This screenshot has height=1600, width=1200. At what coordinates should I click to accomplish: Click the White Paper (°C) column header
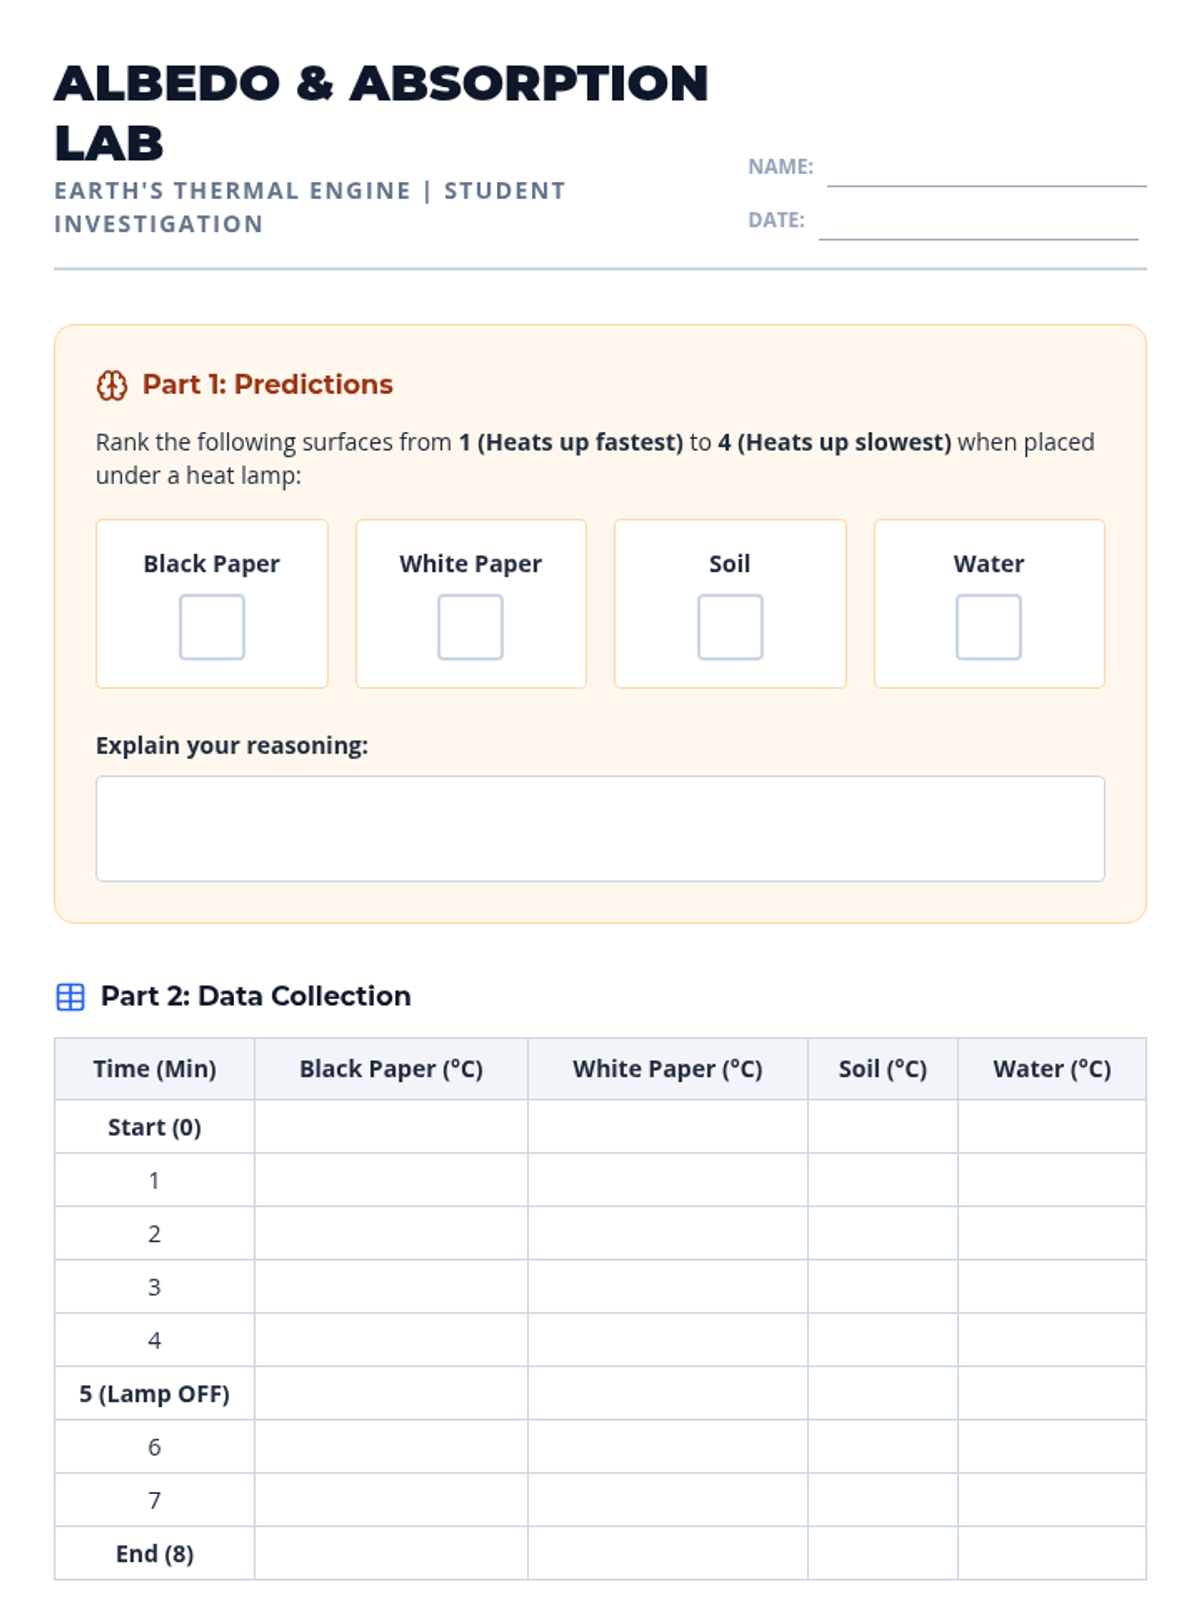pos(667,1069)
